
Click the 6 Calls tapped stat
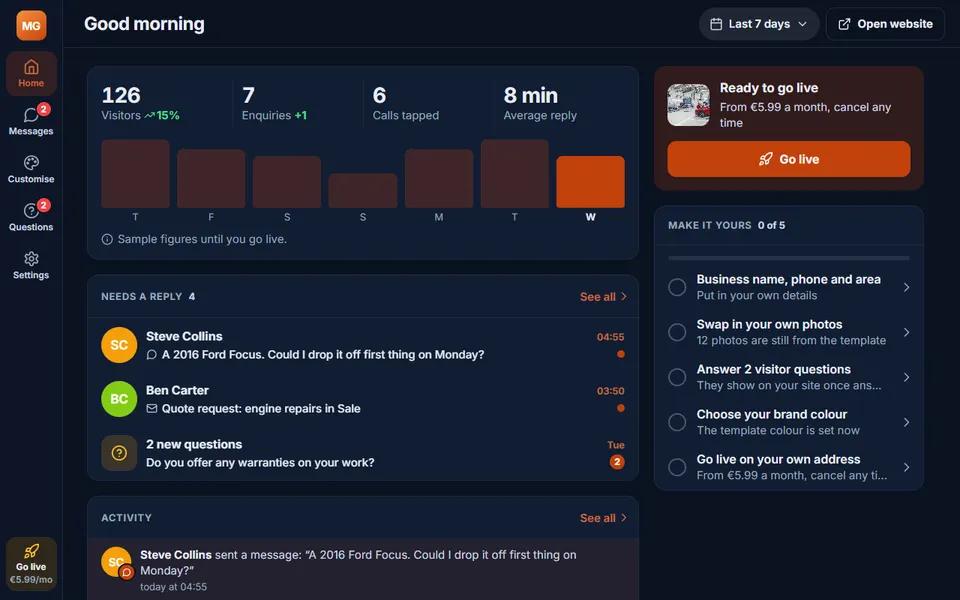tap(406, 103)
